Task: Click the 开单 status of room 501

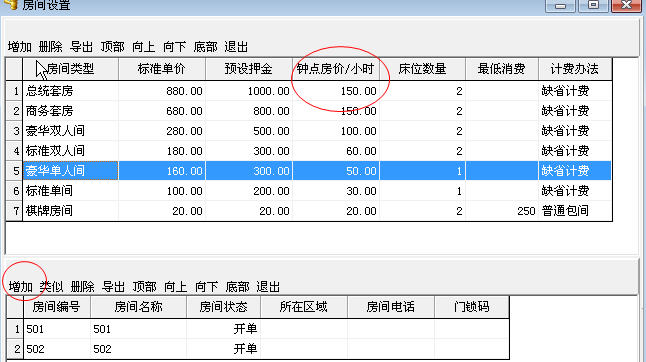Action: coord(223,329)
